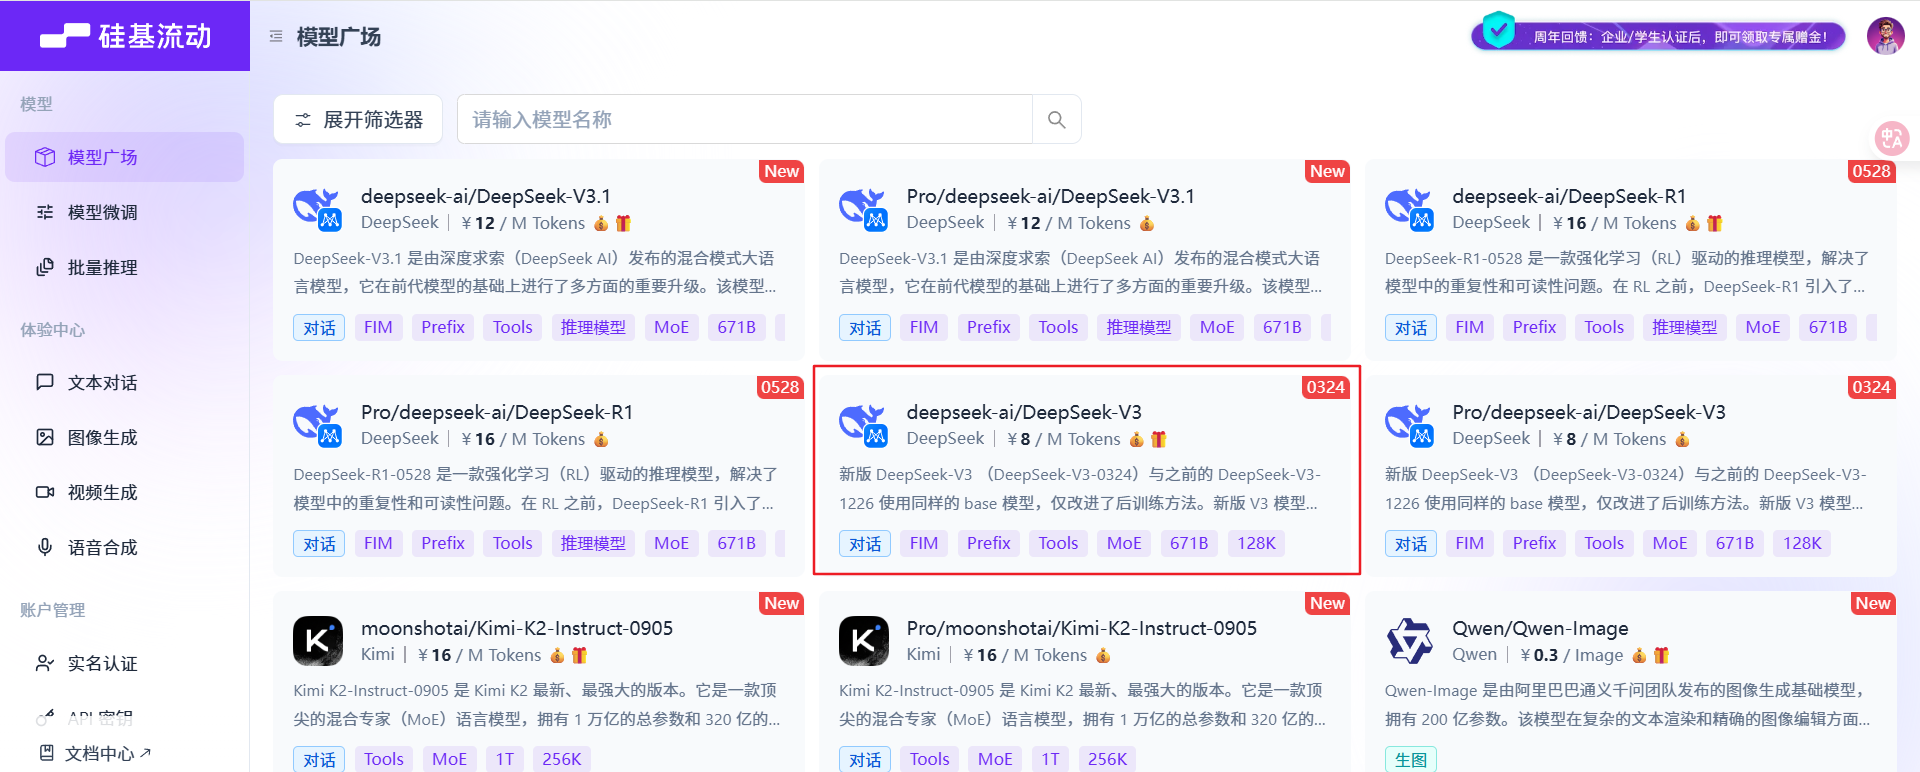Click 对话 tag on Pro/deepseek-ai/DeepSeek-R1 card
The width and height of the screenshot is (1920, 772).
tap(319, 543)
